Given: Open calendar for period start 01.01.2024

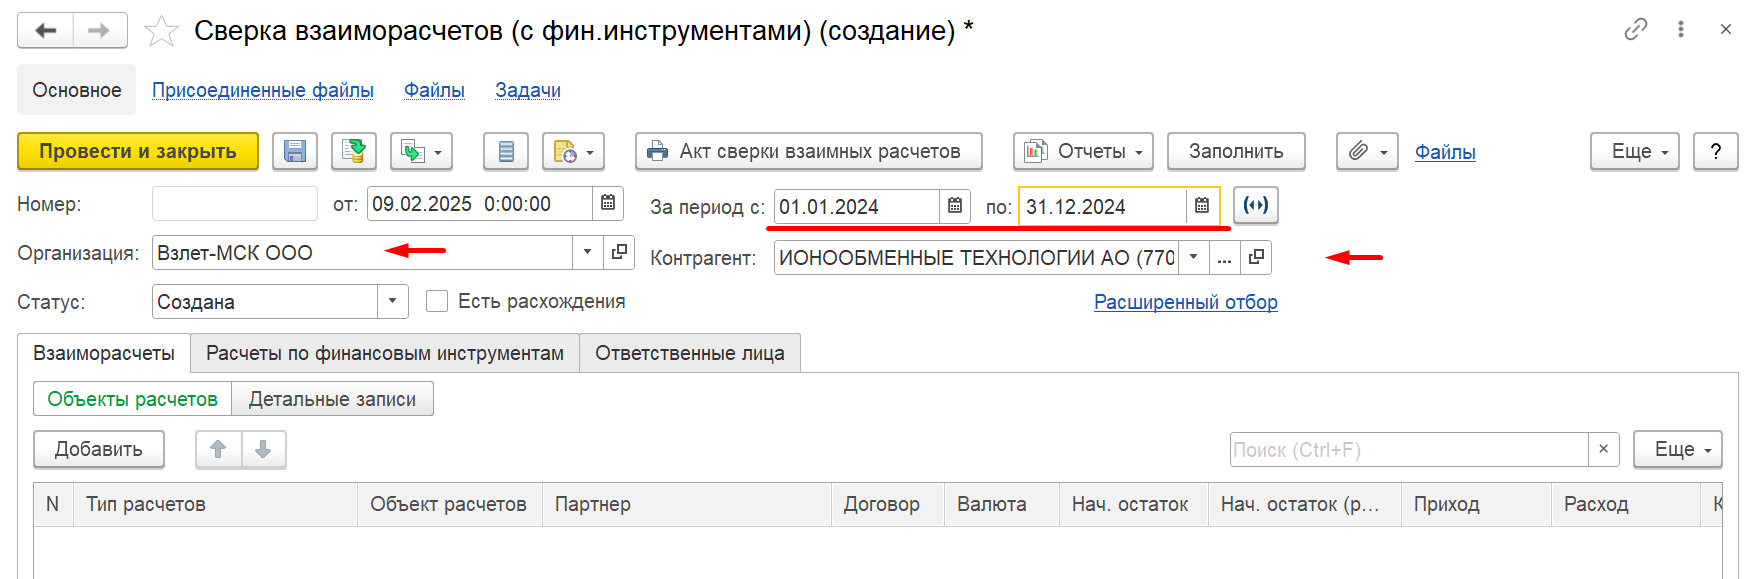Looking at the screenshot, I should [955, 206].
